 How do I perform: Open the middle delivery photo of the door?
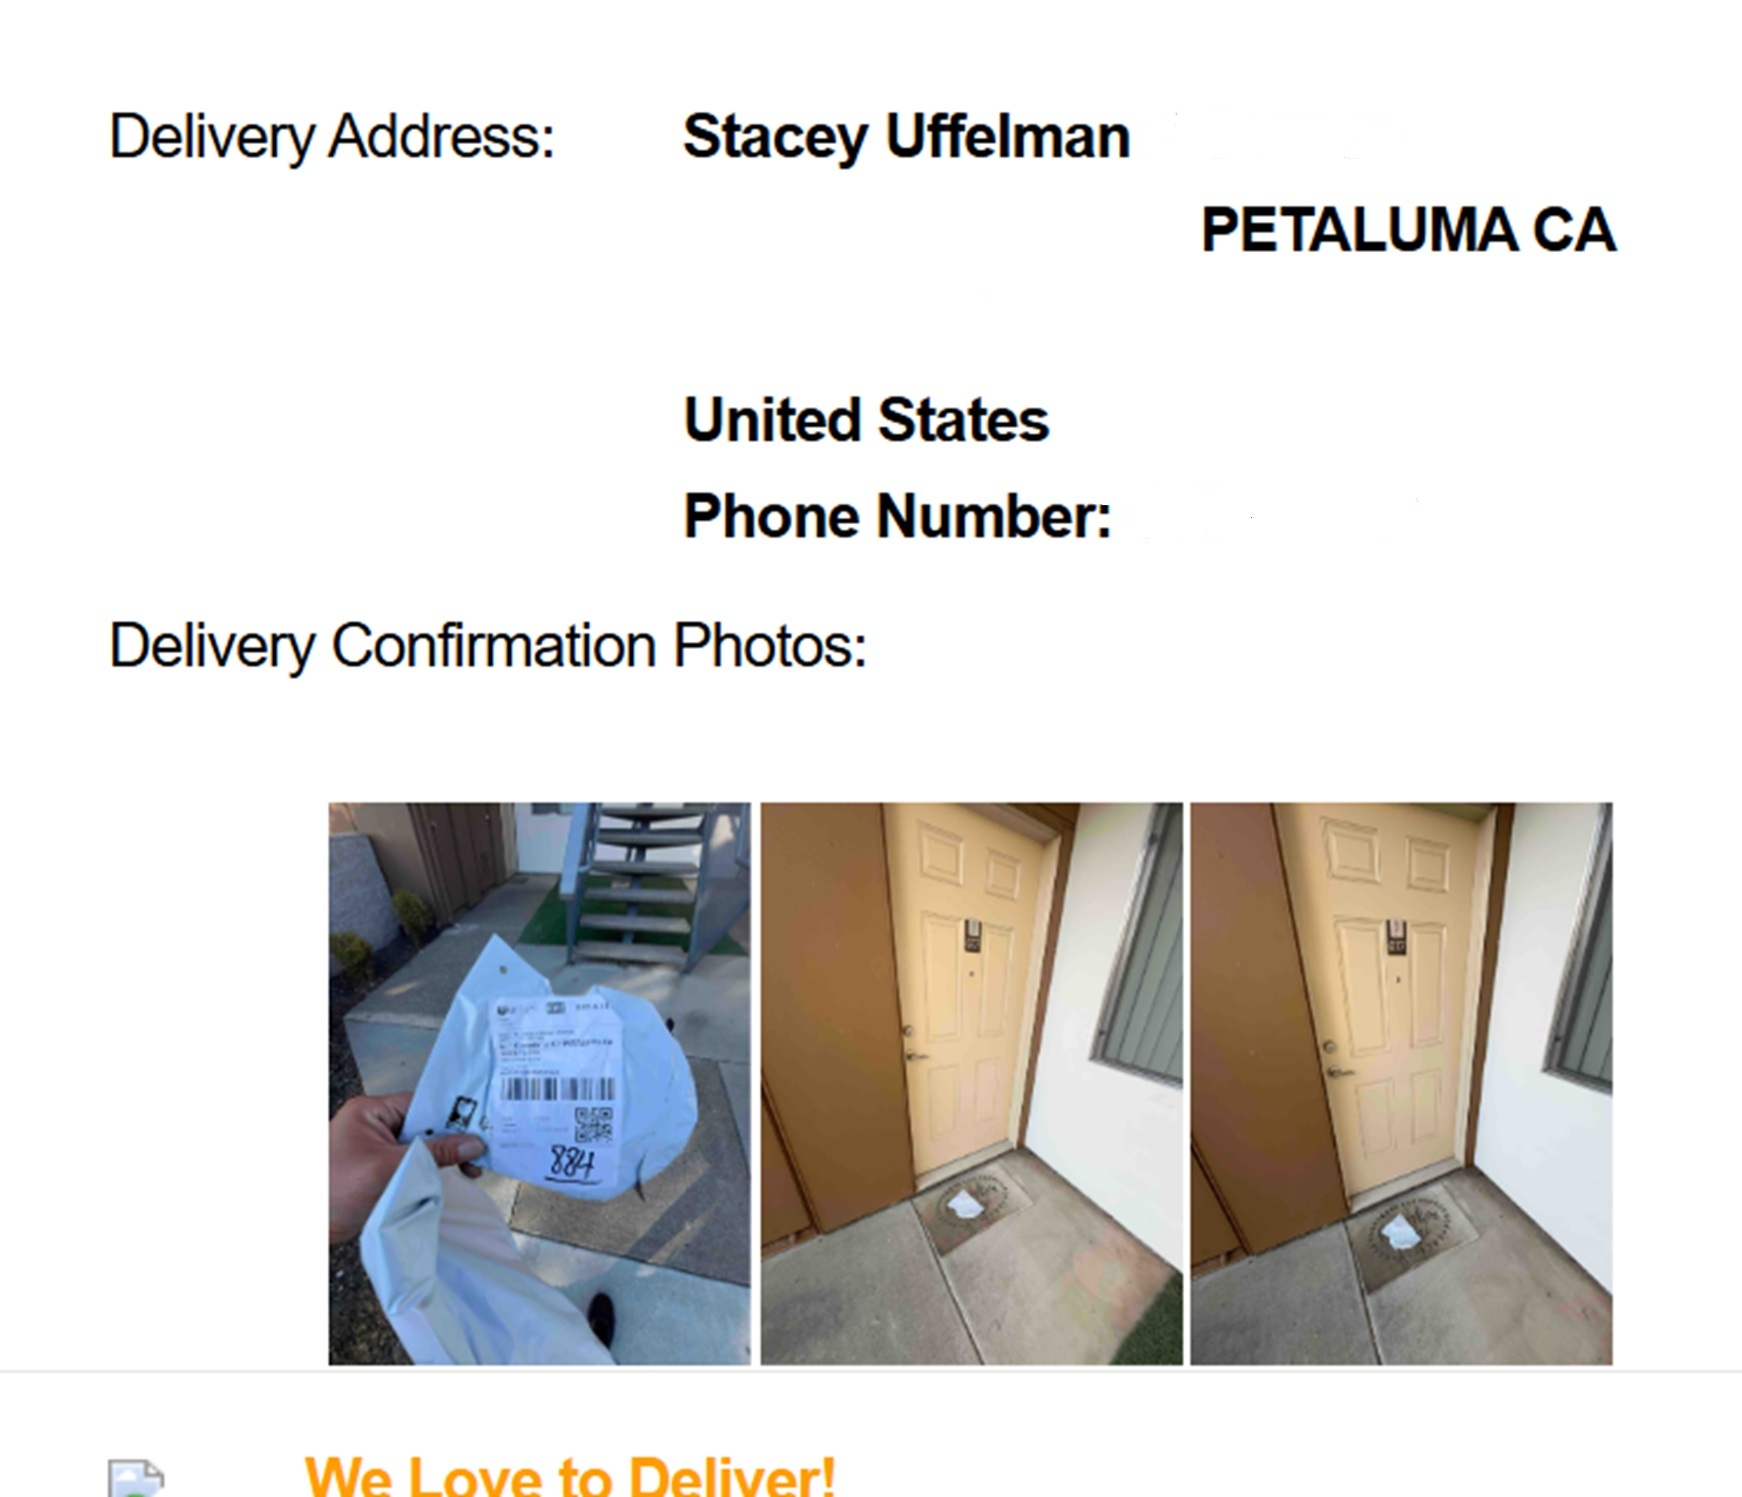pyautogui.click(x=971, y=1083)
